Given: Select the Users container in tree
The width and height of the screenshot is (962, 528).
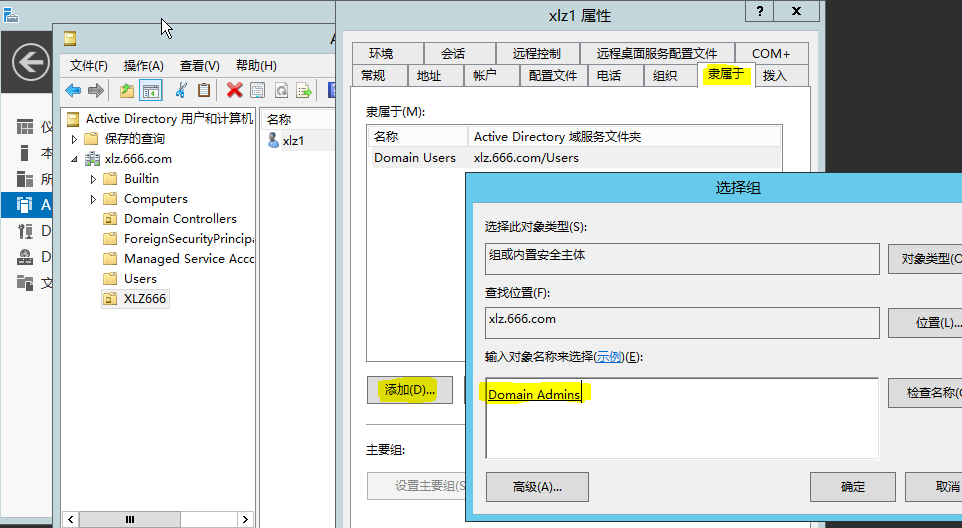Looking at the screenshot, I should coord(140,279).
